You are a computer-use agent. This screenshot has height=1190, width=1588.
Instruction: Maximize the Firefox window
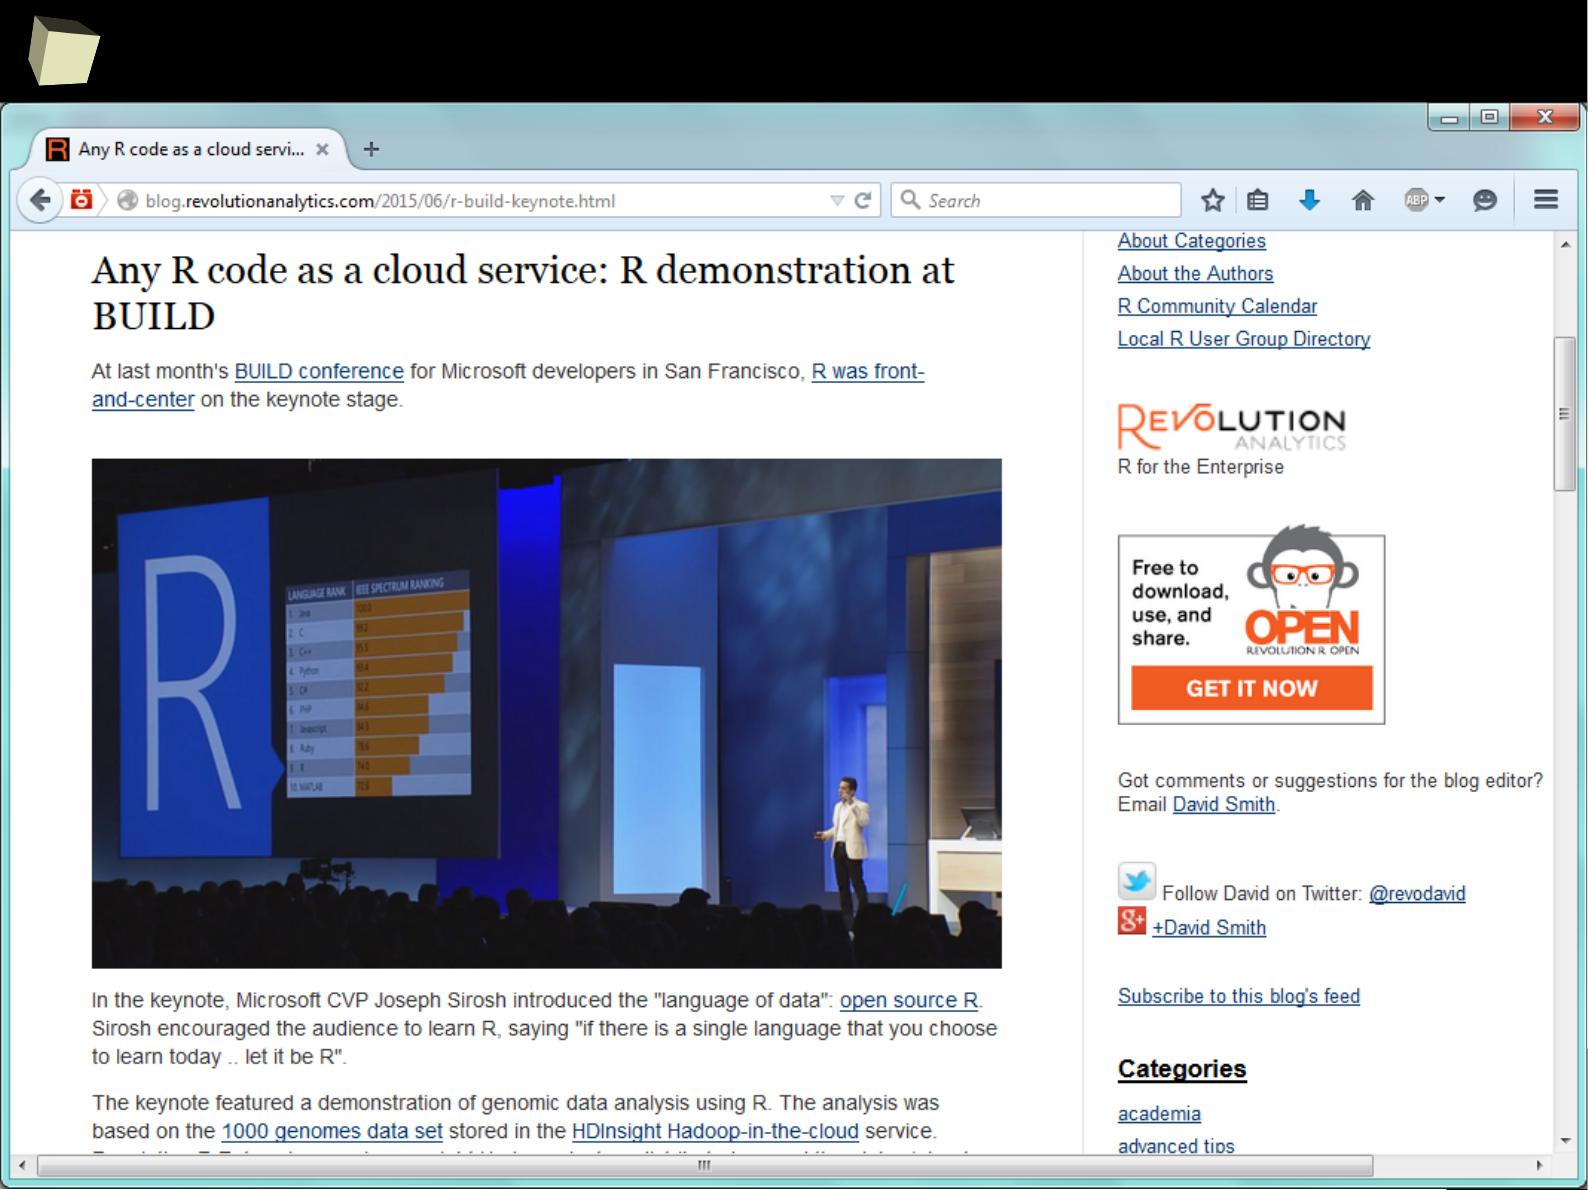(x=1489, y=118)
